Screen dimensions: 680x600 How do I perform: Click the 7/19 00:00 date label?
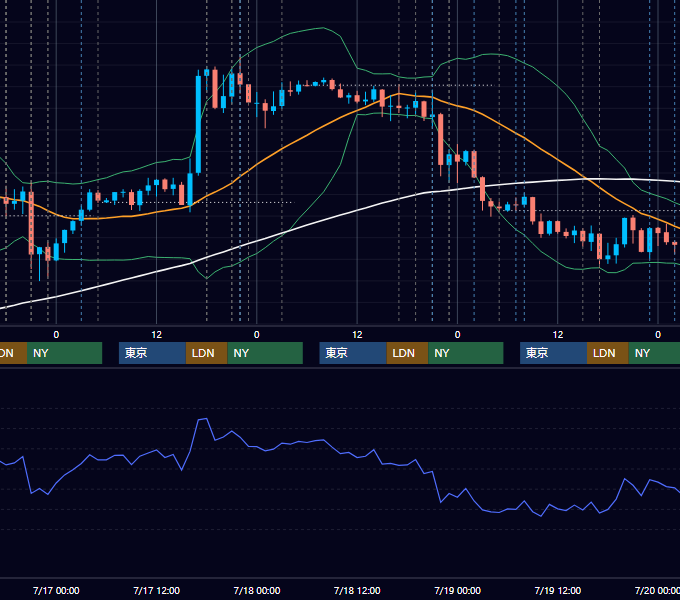[458, 590]
